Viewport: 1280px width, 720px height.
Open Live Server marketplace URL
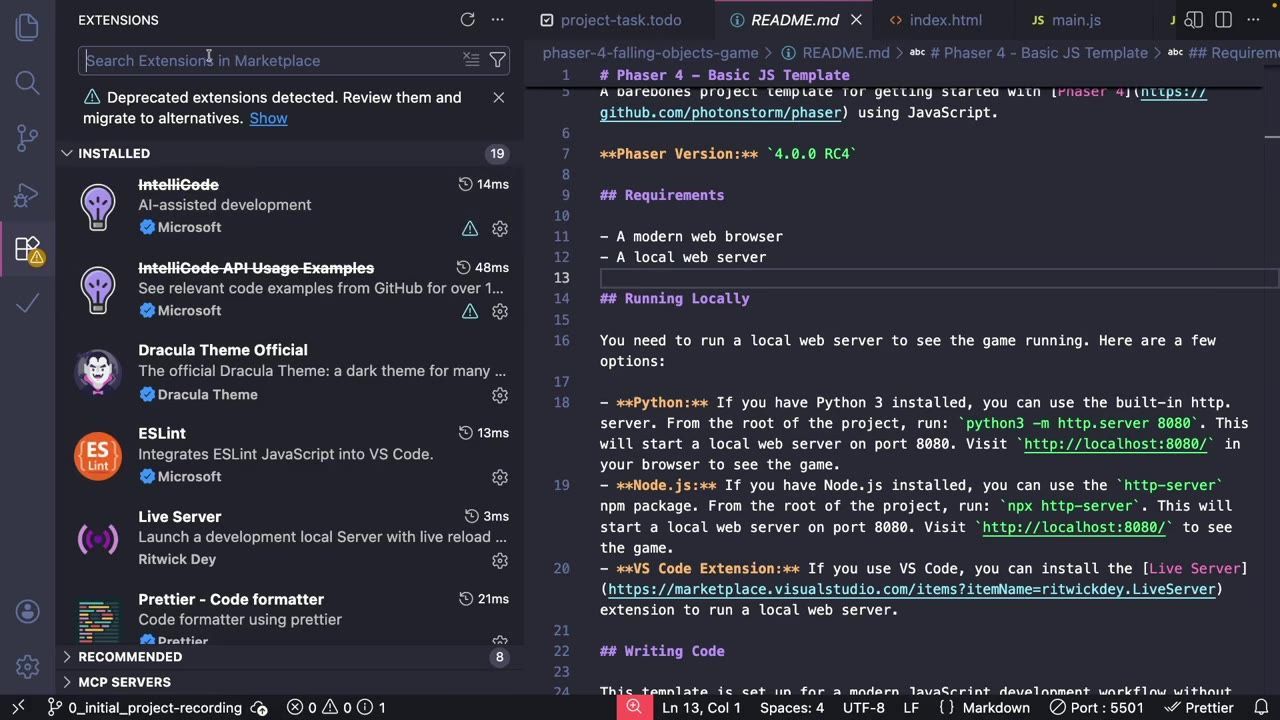[x=911, y=589]
